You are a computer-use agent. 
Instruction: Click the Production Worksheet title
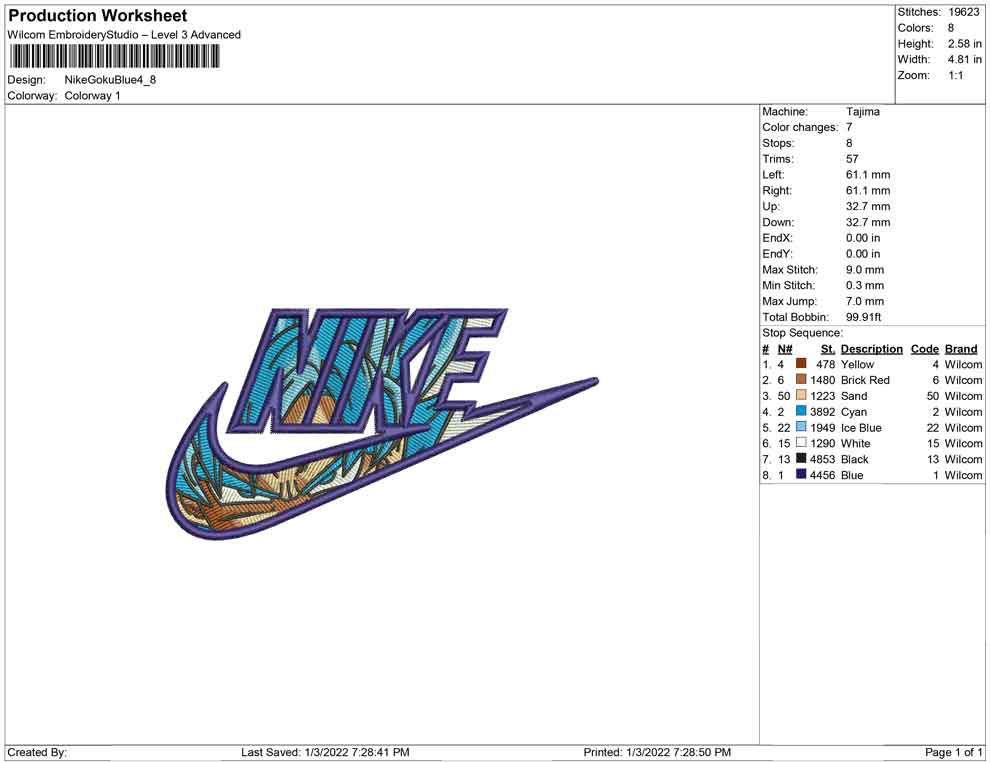click(98, 16)
